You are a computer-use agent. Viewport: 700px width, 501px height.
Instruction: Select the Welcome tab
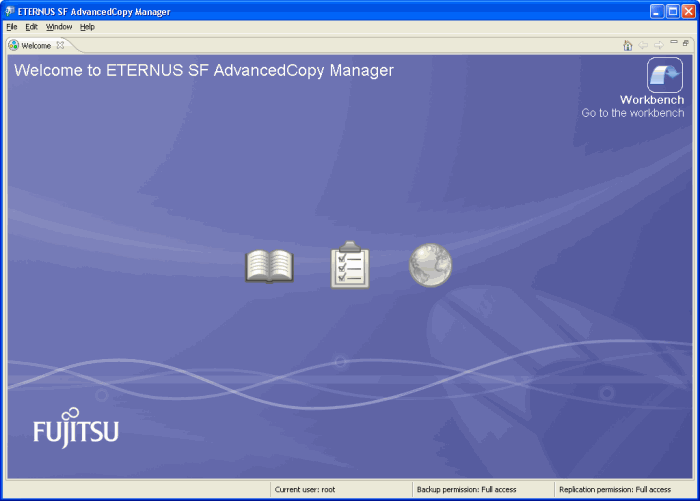click(x=36, y=46)
